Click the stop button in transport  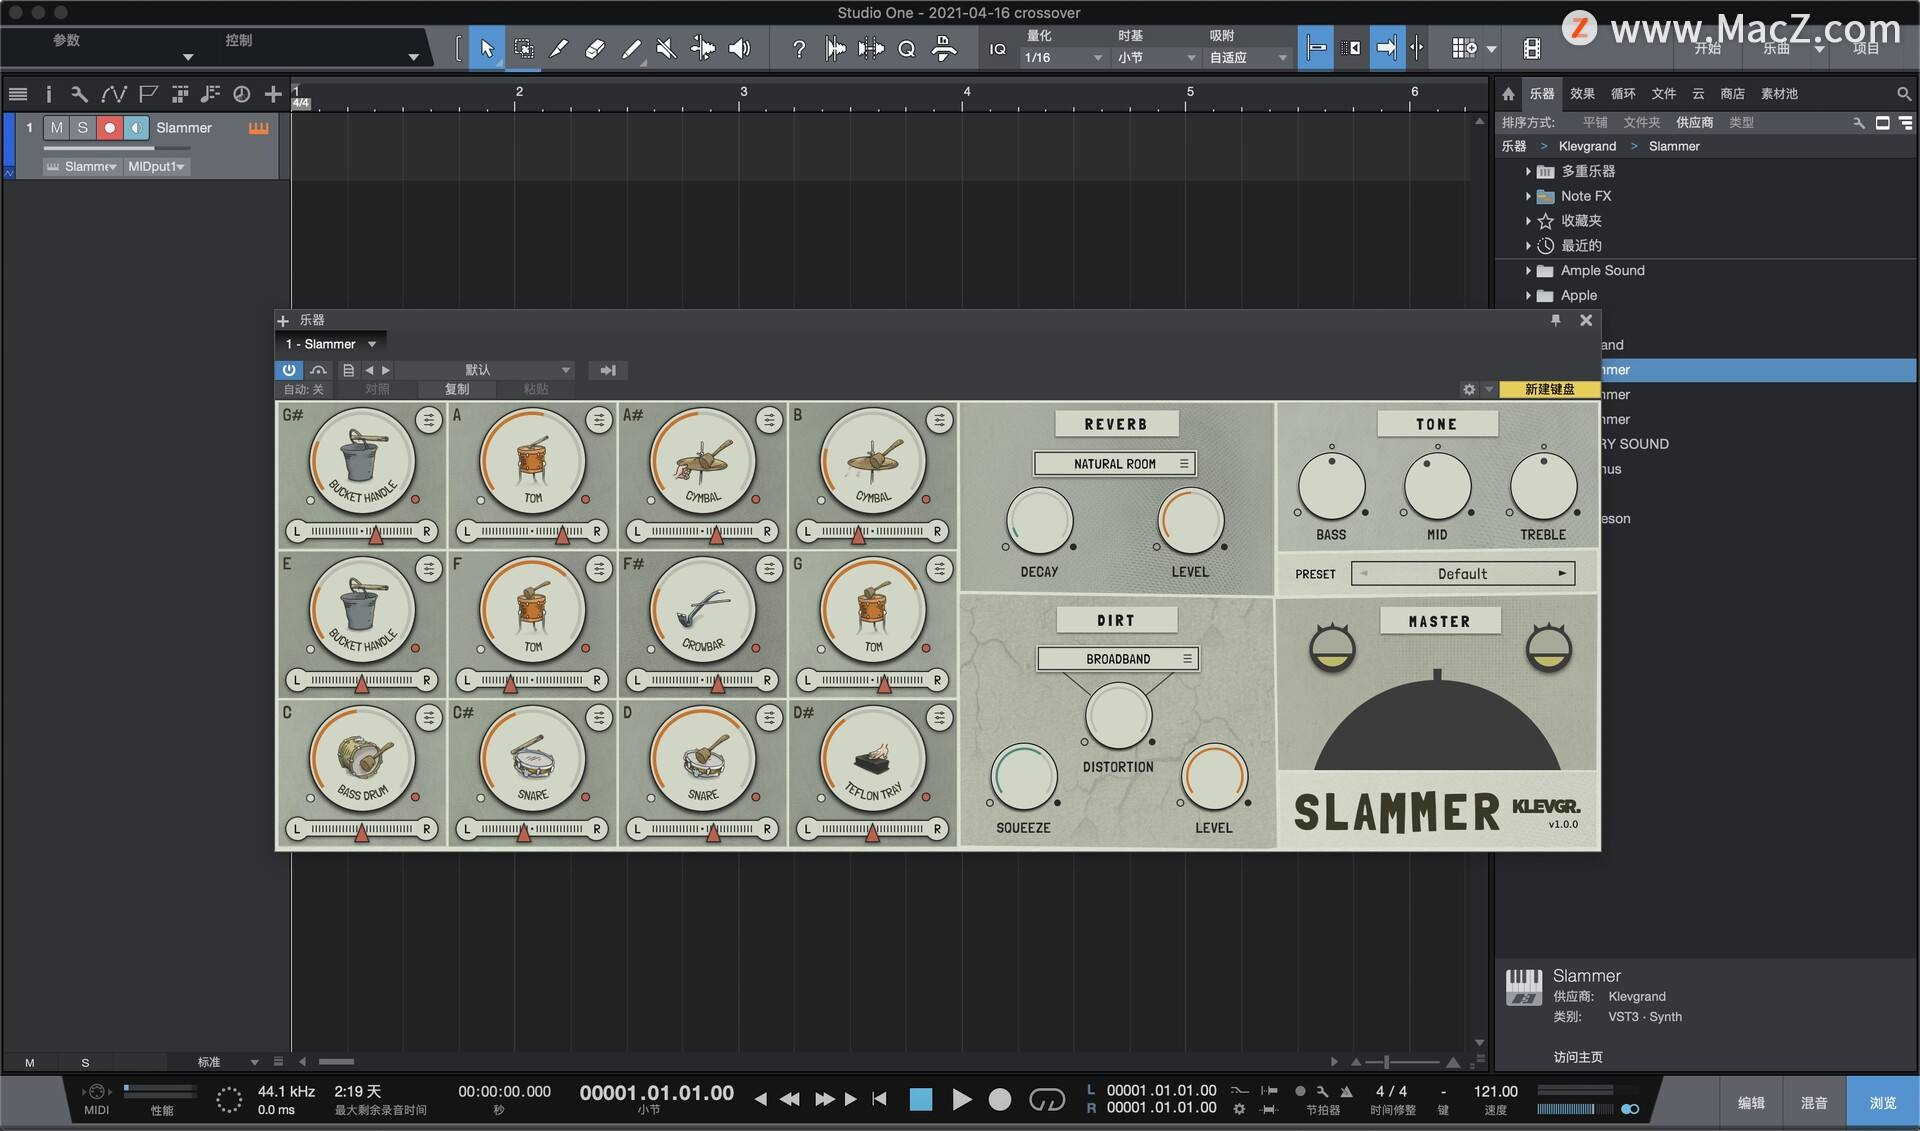point(921,1100)
